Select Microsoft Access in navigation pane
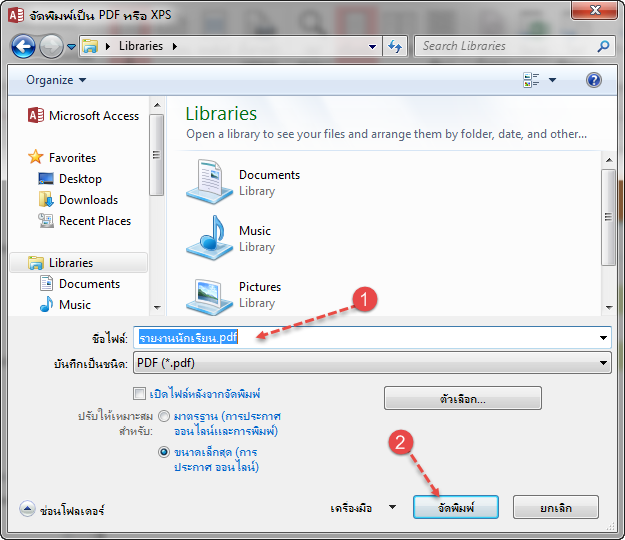This screenshot has height=540, width=625. 93,116
